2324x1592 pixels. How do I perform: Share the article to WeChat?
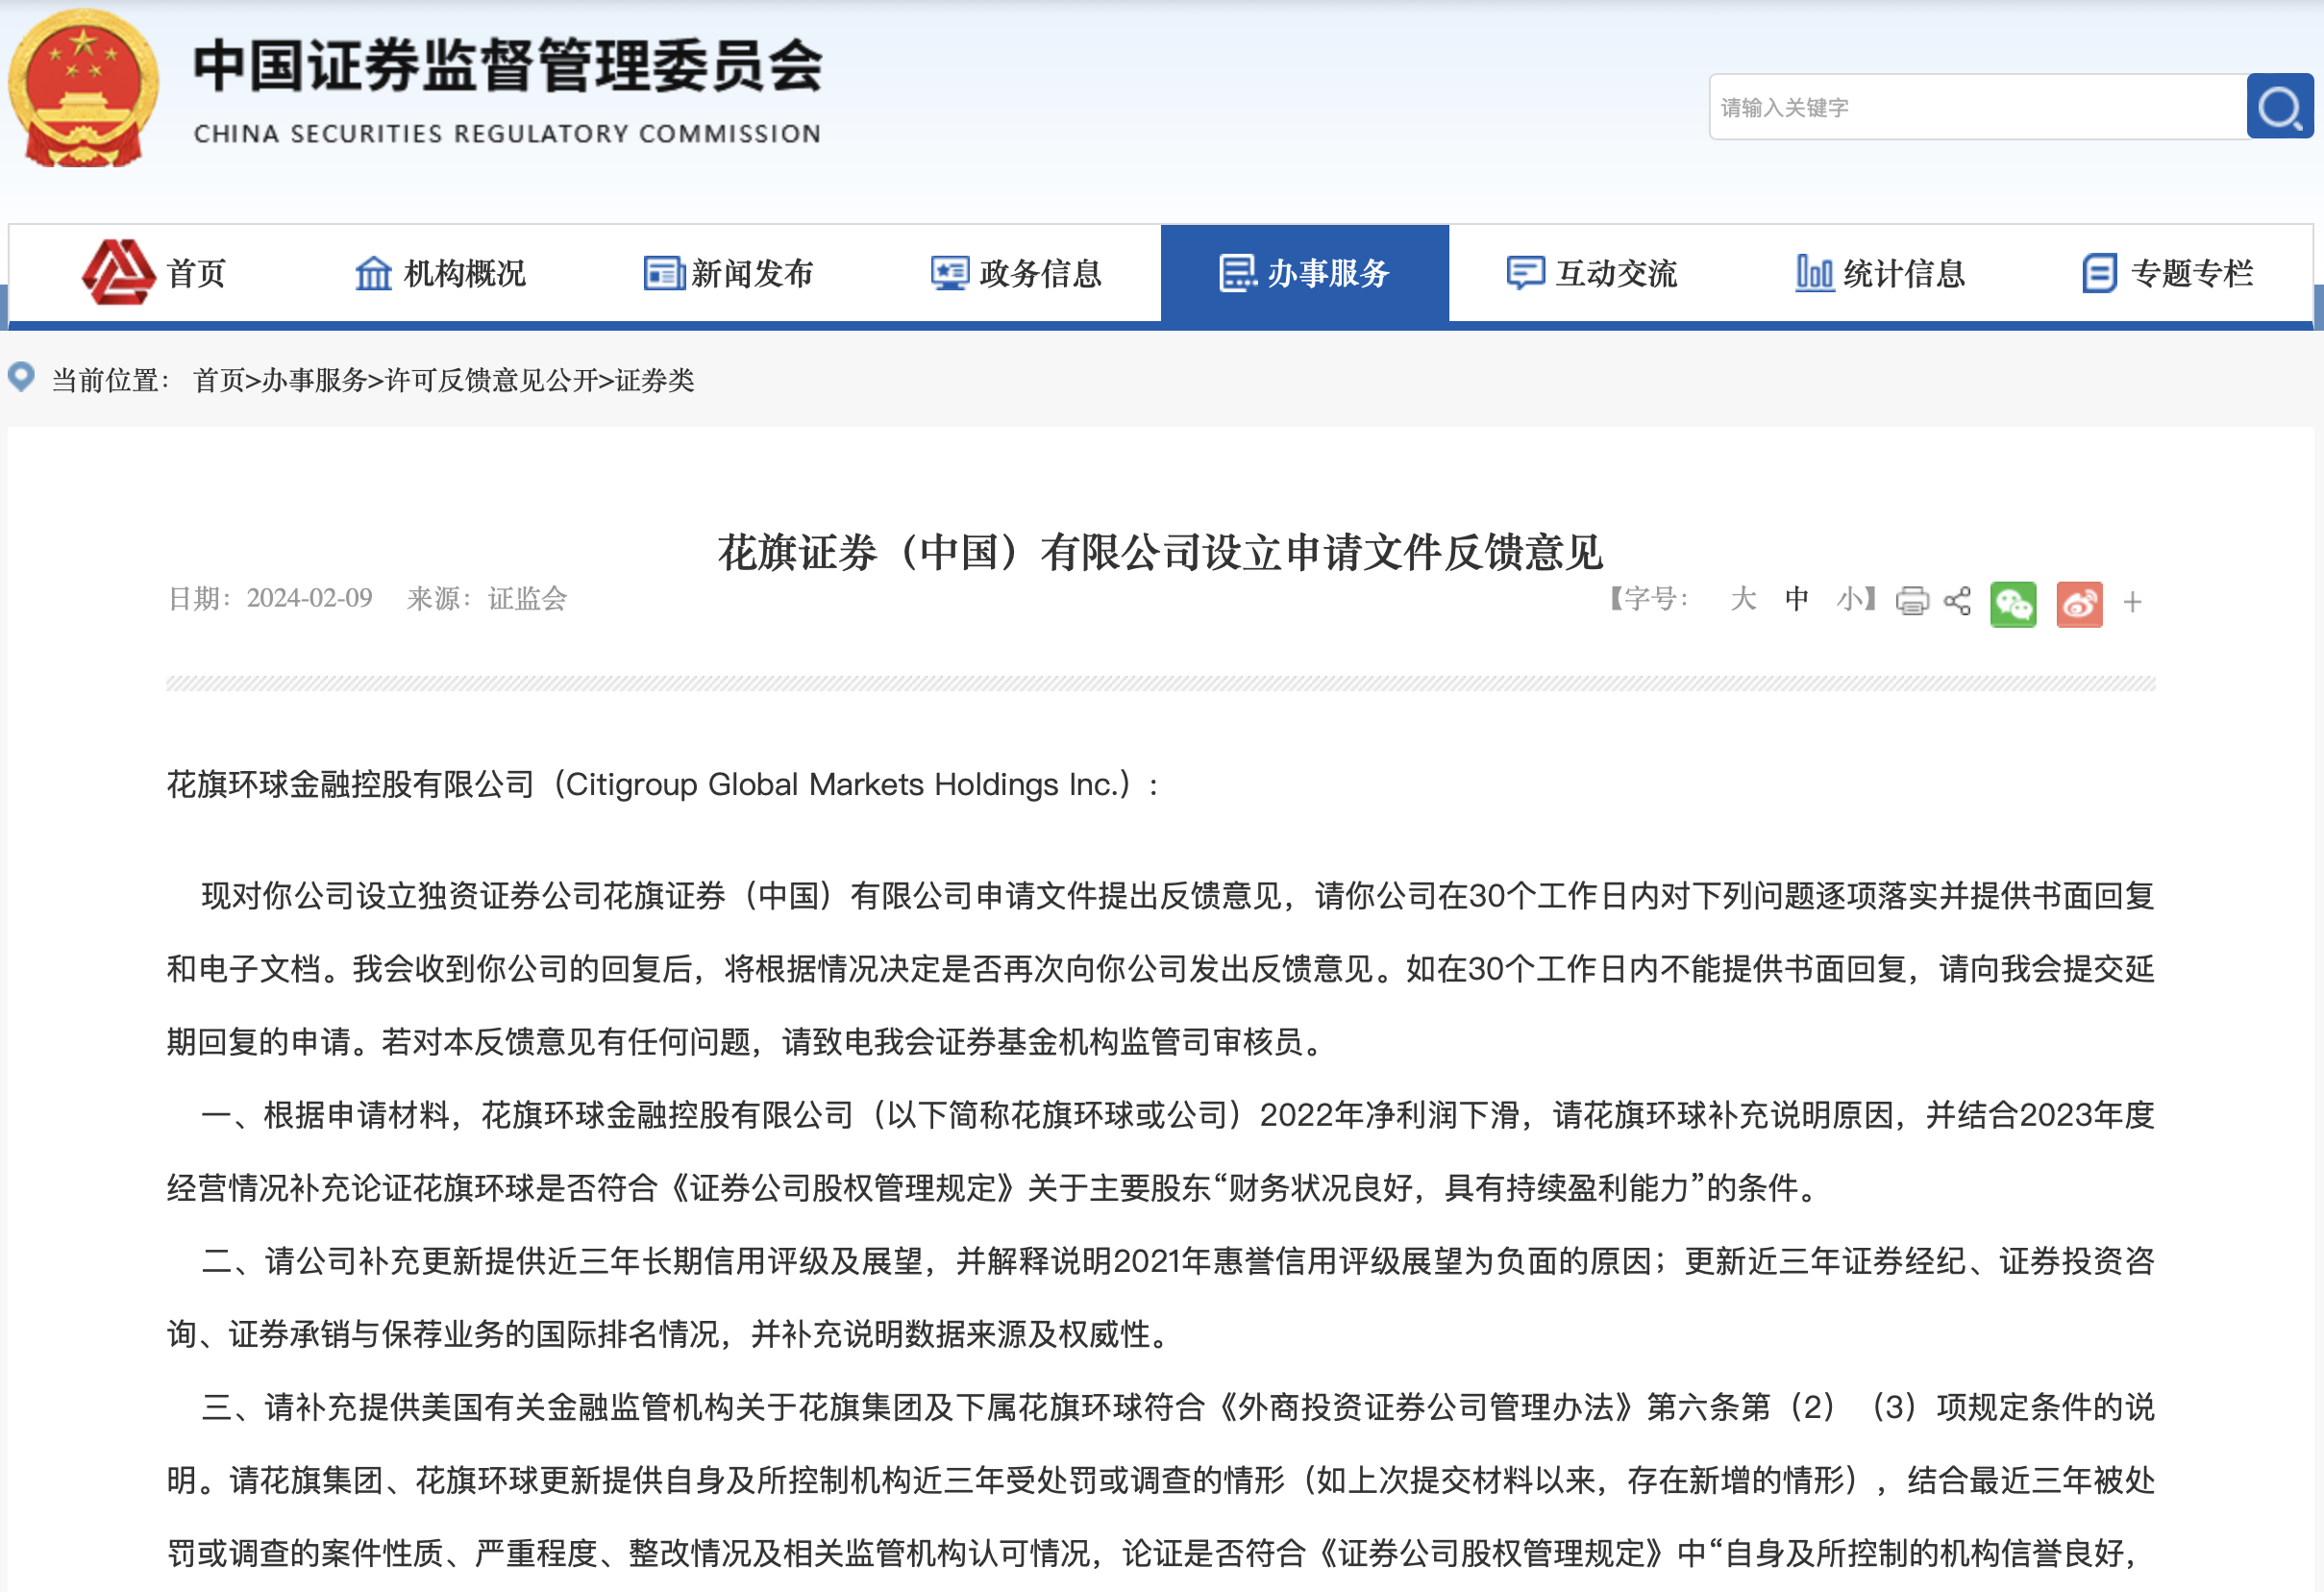pyautogui.click(x=2014, y=603)
